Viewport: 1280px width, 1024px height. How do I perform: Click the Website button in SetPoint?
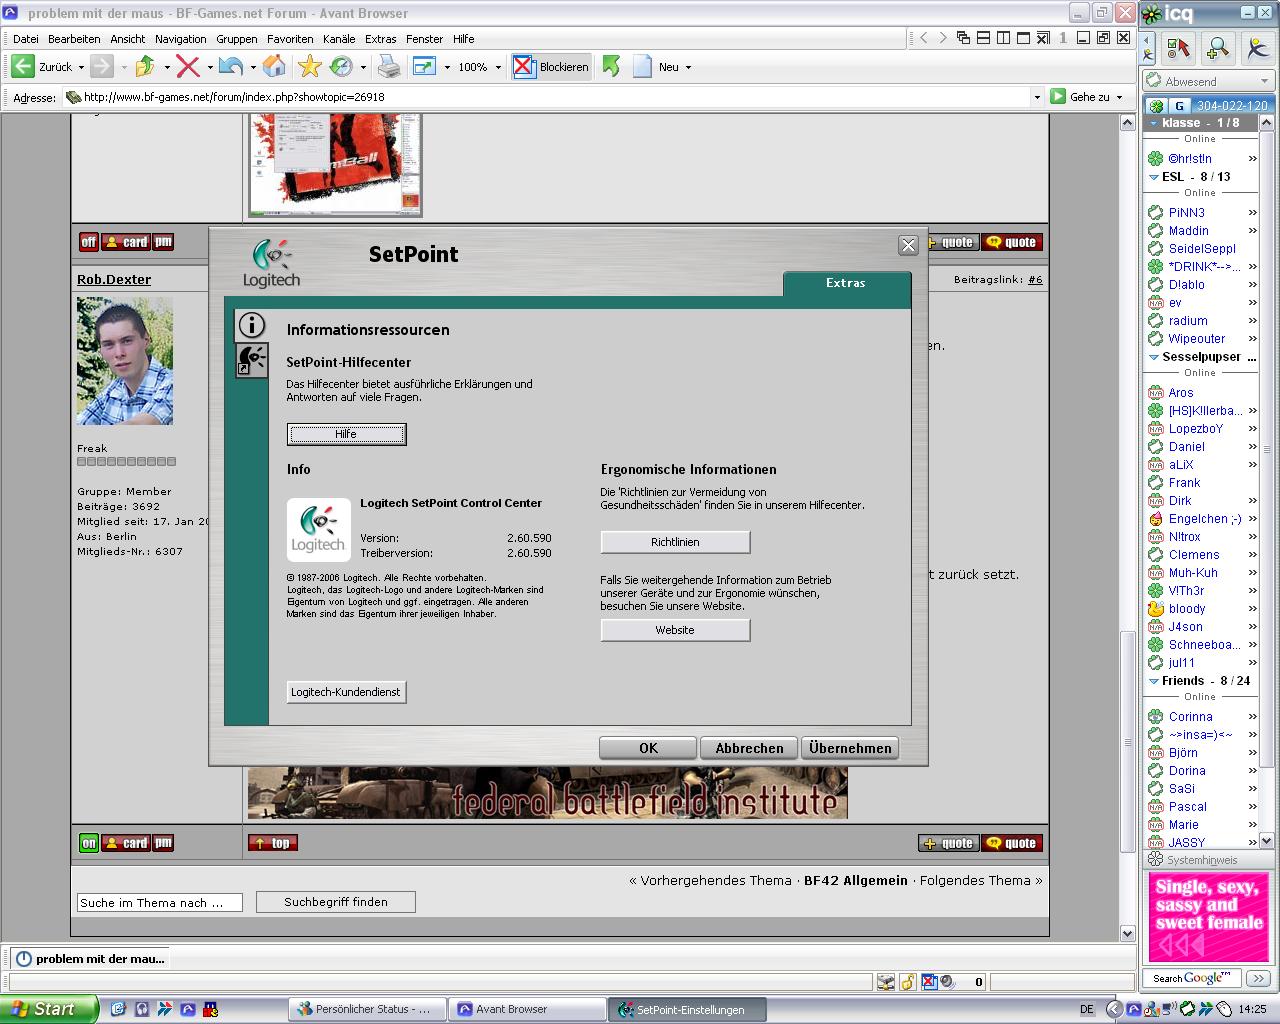click(675, 630)
